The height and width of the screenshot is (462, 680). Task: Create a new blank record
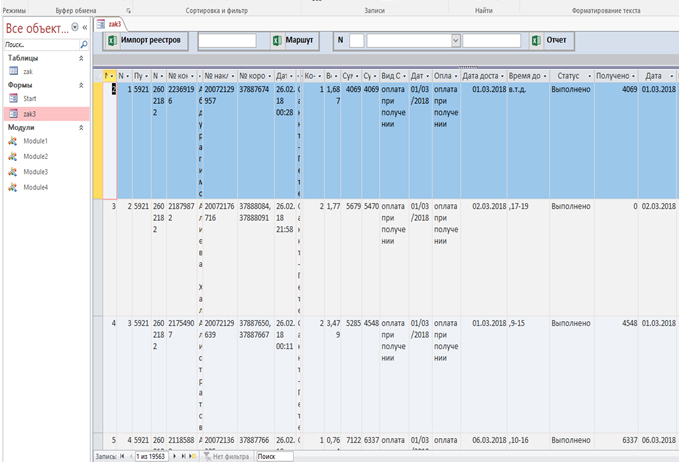point(193,456)
